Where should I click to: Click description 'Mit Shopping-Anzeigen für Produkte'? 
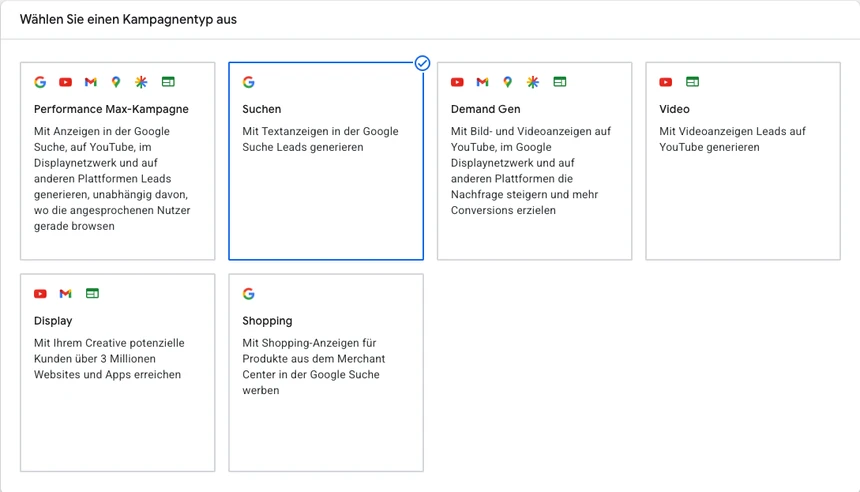tap(314, 366)
